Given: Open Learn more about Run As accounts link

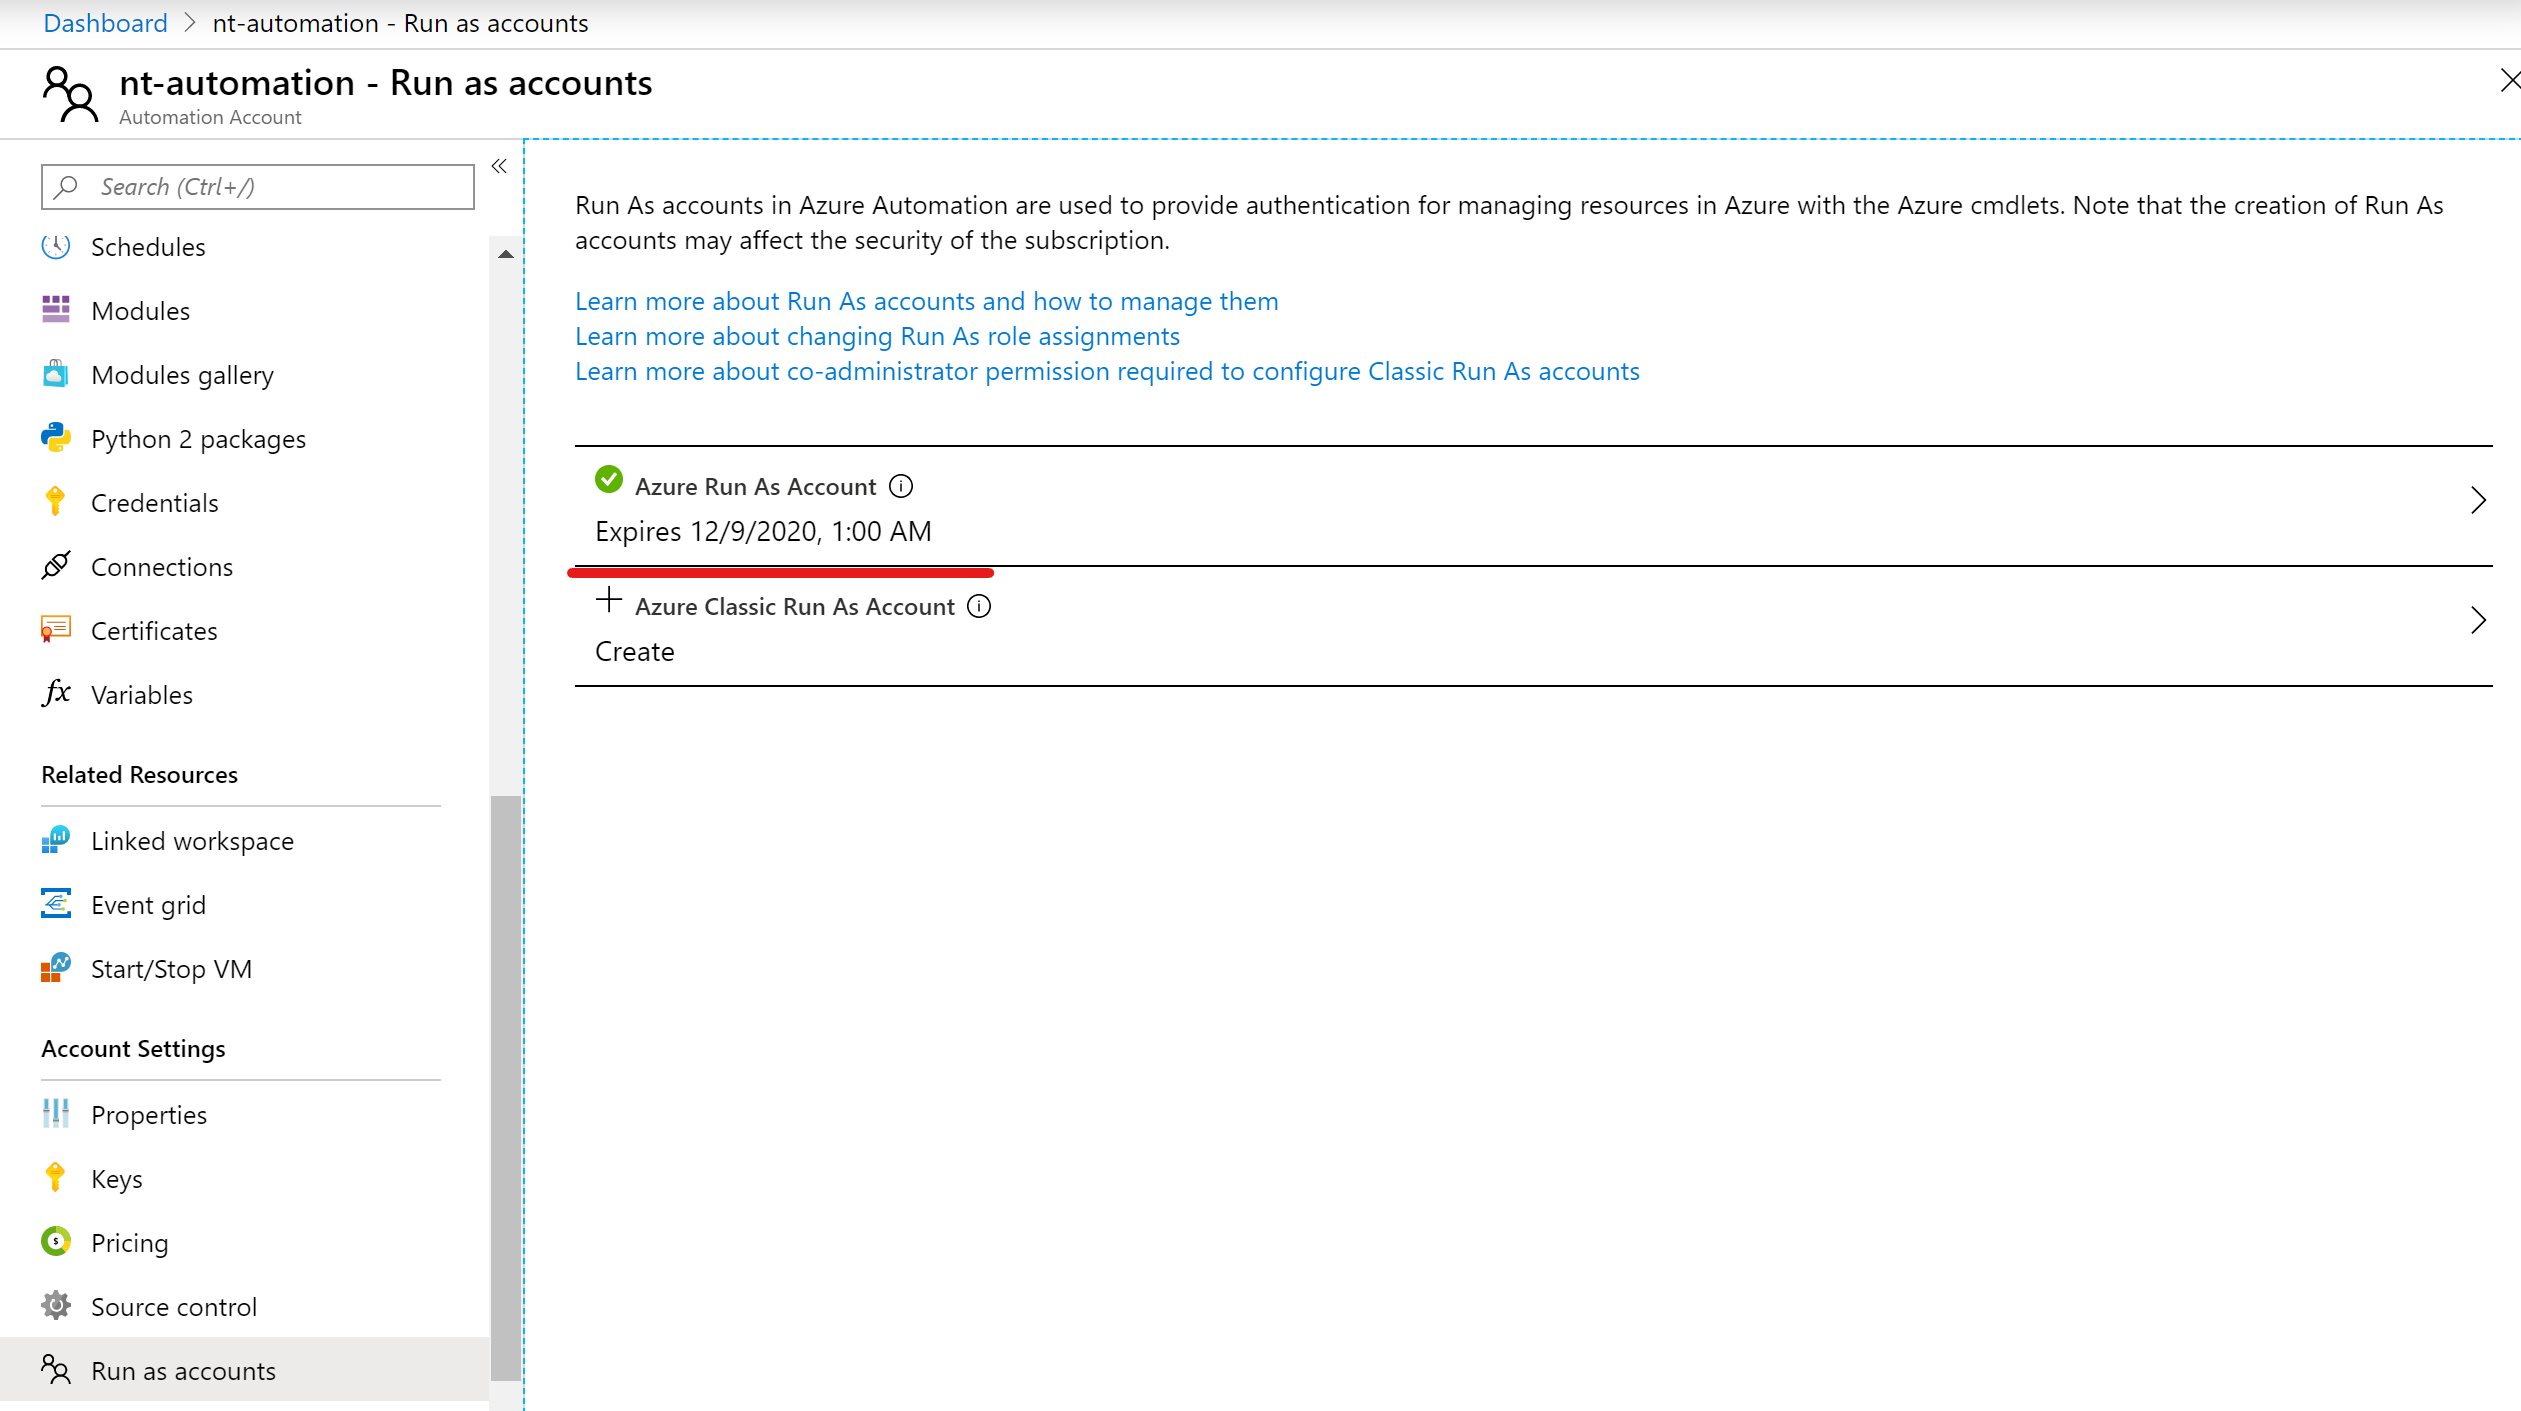Looking at the screenshot, I should point(926,301).
